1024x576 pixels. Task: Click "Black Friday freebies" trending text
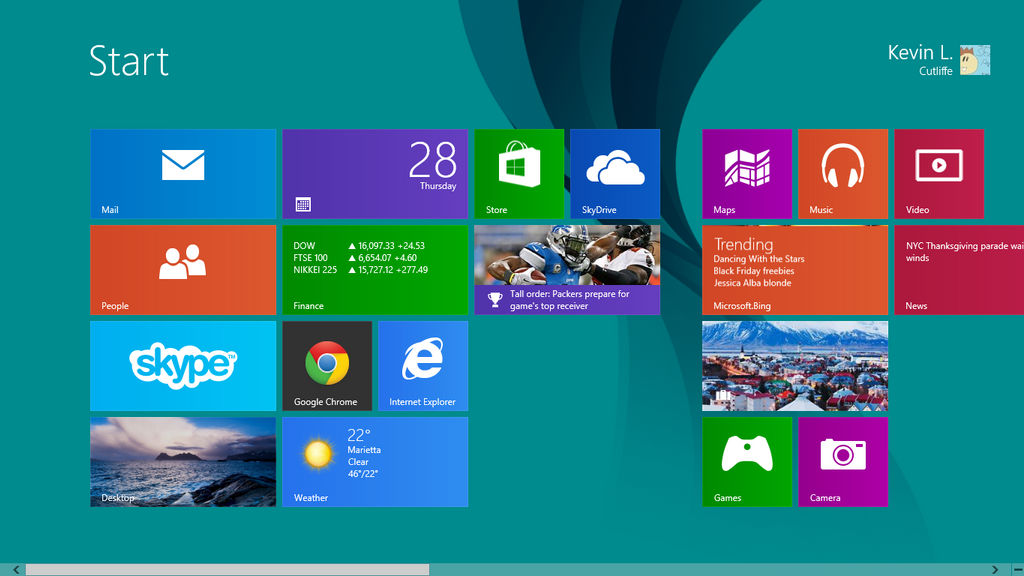[x=754, y=271]
